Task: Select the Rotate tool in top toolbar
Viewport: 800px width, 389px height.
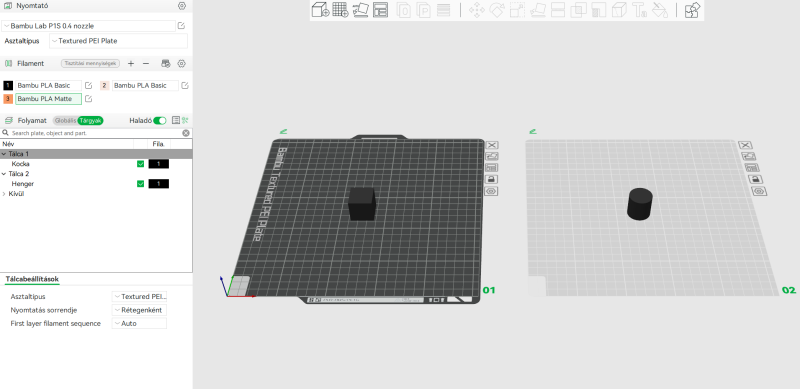Action: coord(497,10)
